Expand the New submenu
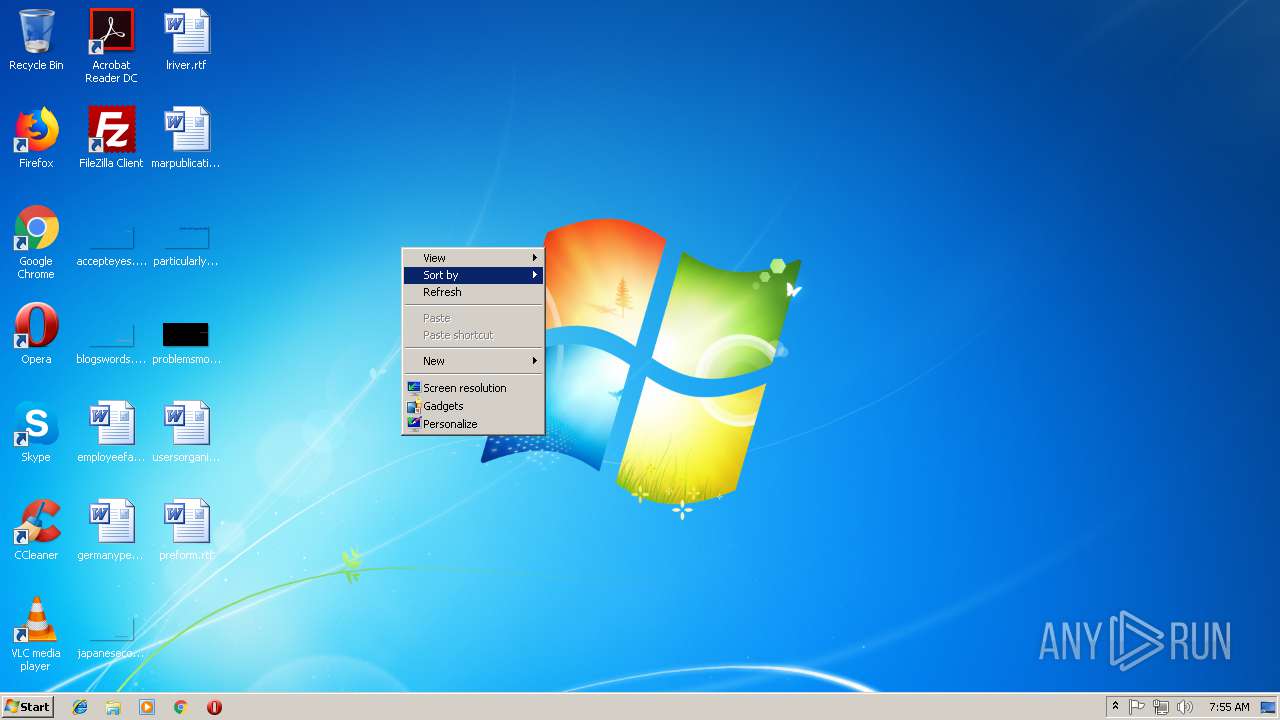 [x=473, y=361]
